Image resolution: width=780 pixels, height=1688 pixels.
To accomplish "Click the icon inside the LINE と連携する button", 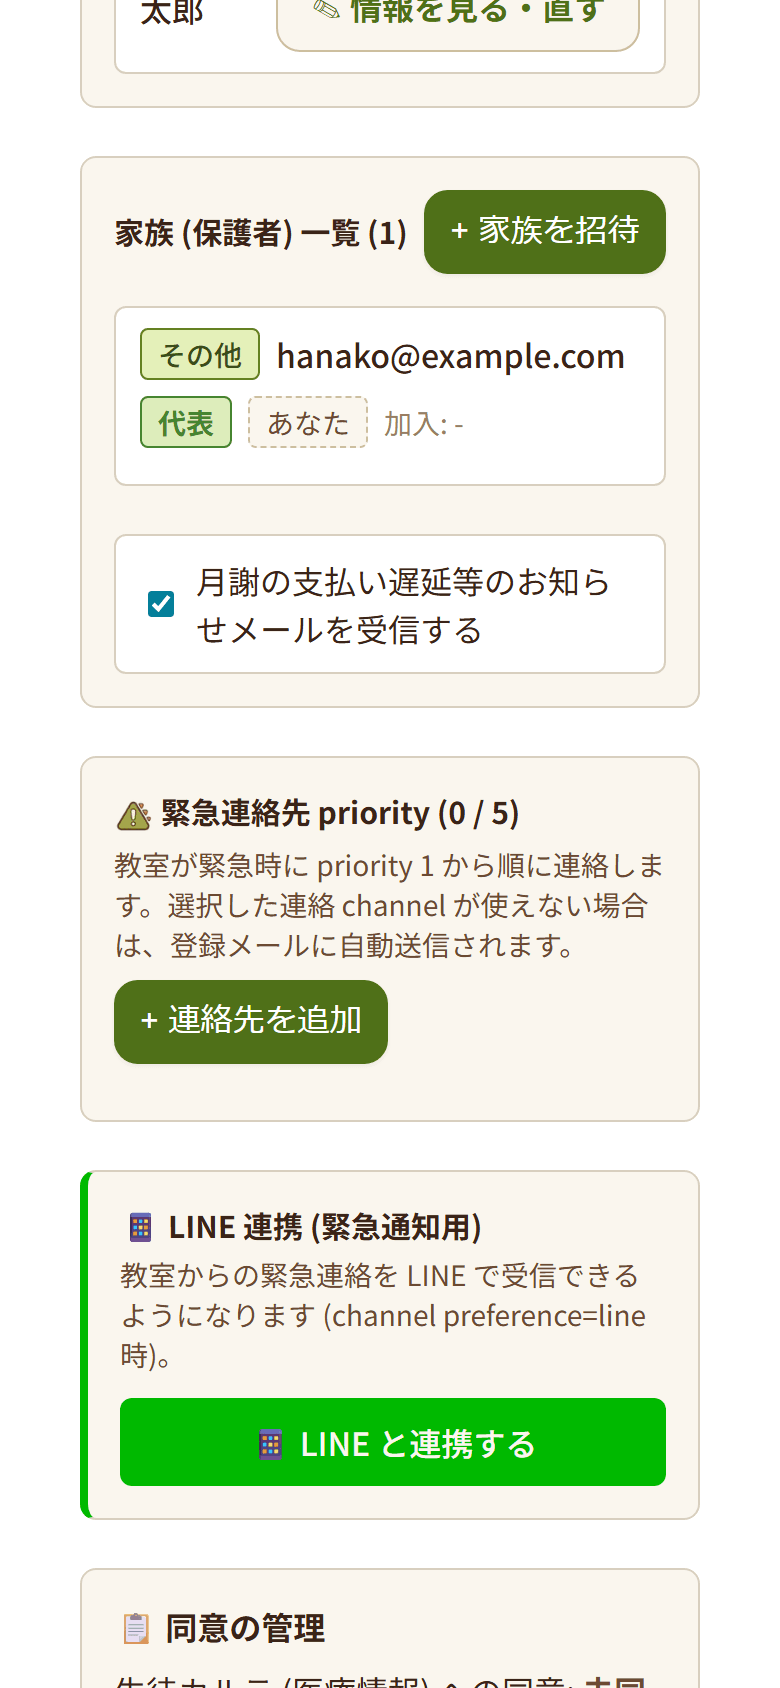I will coord(271,1445).
